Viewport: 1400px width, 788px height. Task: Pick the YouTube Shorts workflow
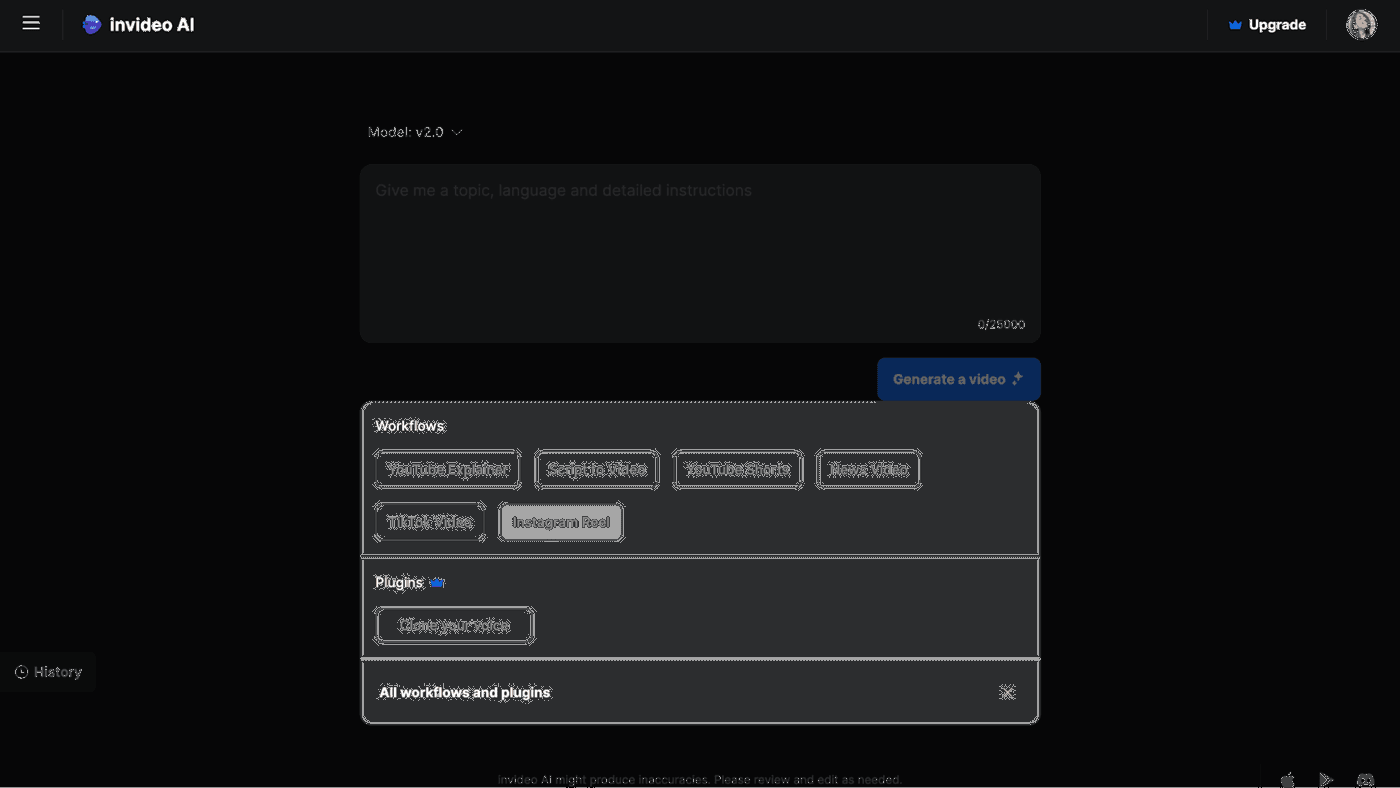[737, 469]
